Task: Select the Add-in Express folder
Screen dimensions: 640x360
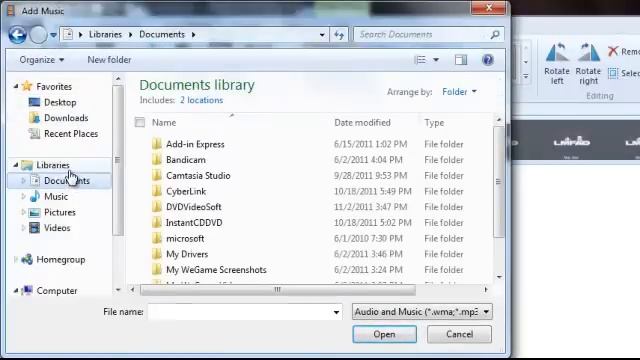Action: (195, 144)
